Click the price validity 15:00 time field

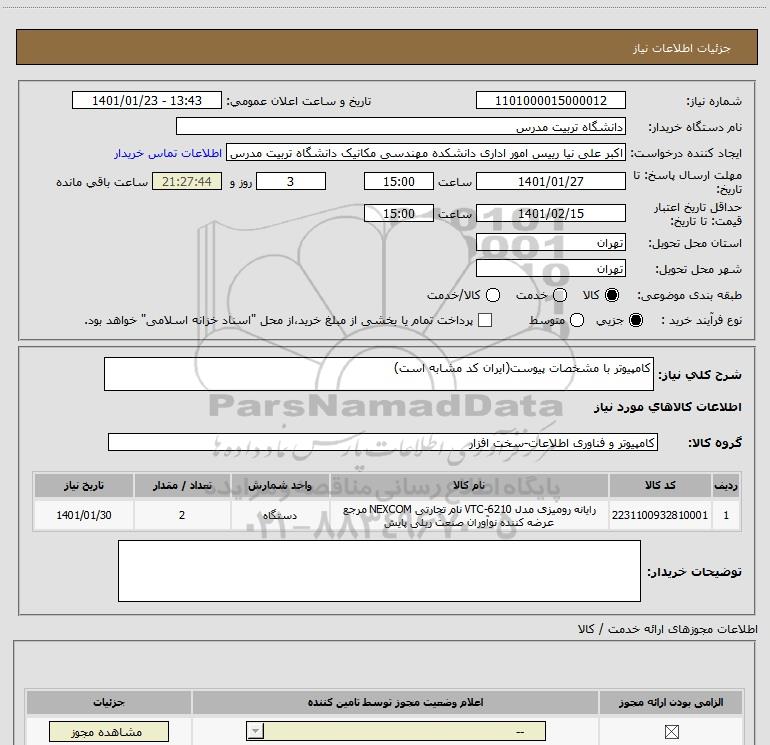click(399, 214)
